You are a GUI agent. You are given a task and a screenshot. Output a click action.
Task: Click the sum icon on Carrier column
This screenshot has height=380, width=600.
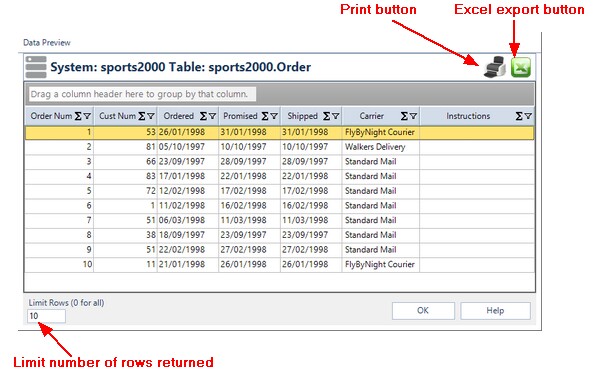click(x=404, y=116)
